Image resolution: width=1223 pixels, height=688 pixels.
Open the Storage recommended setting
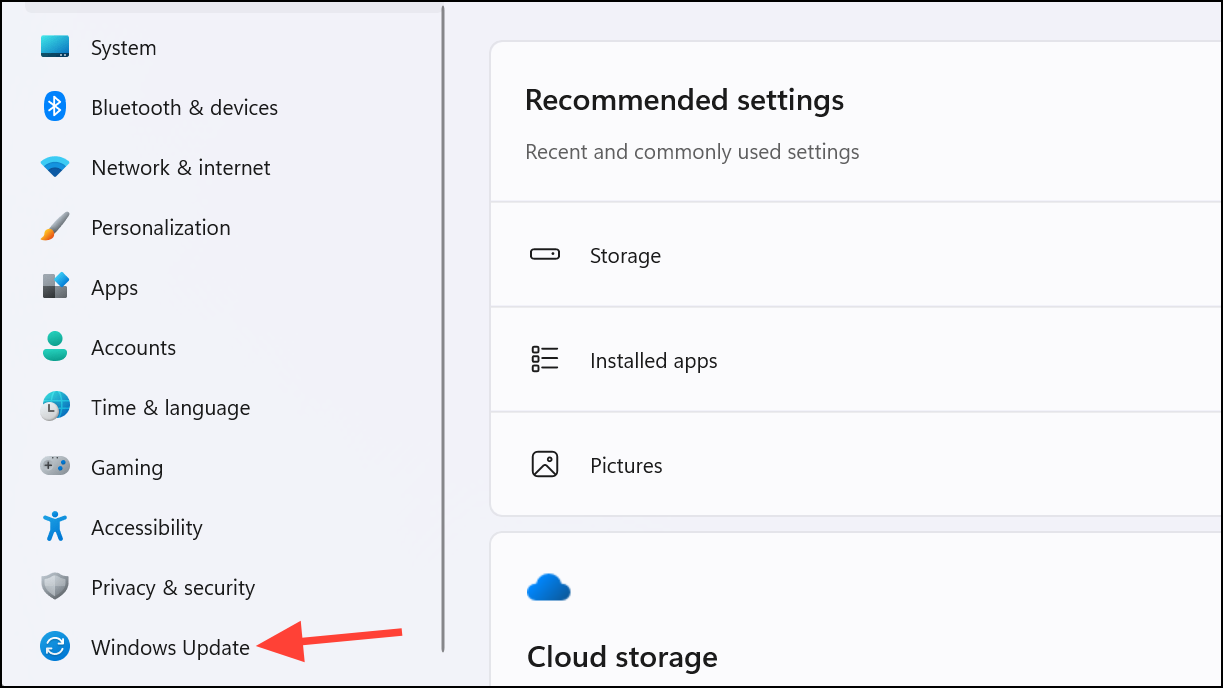[625, 256]
